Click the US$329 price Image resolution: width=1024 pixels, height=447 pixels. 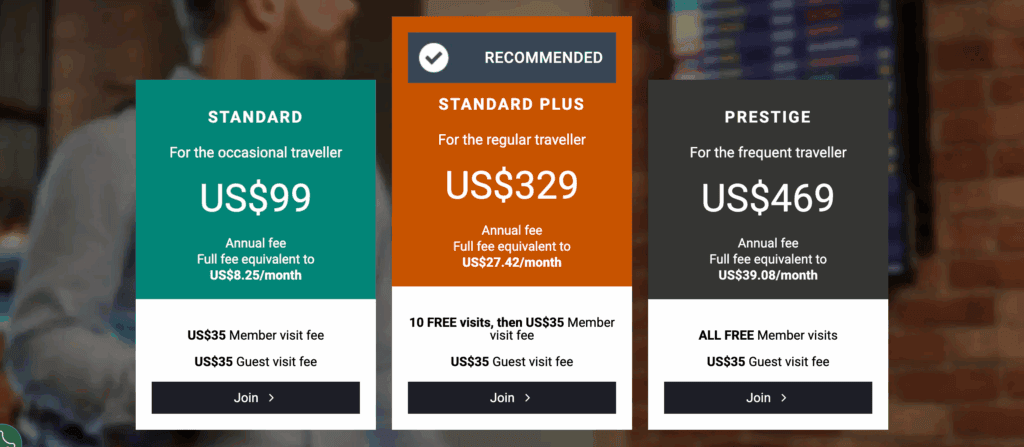(511, 184)
